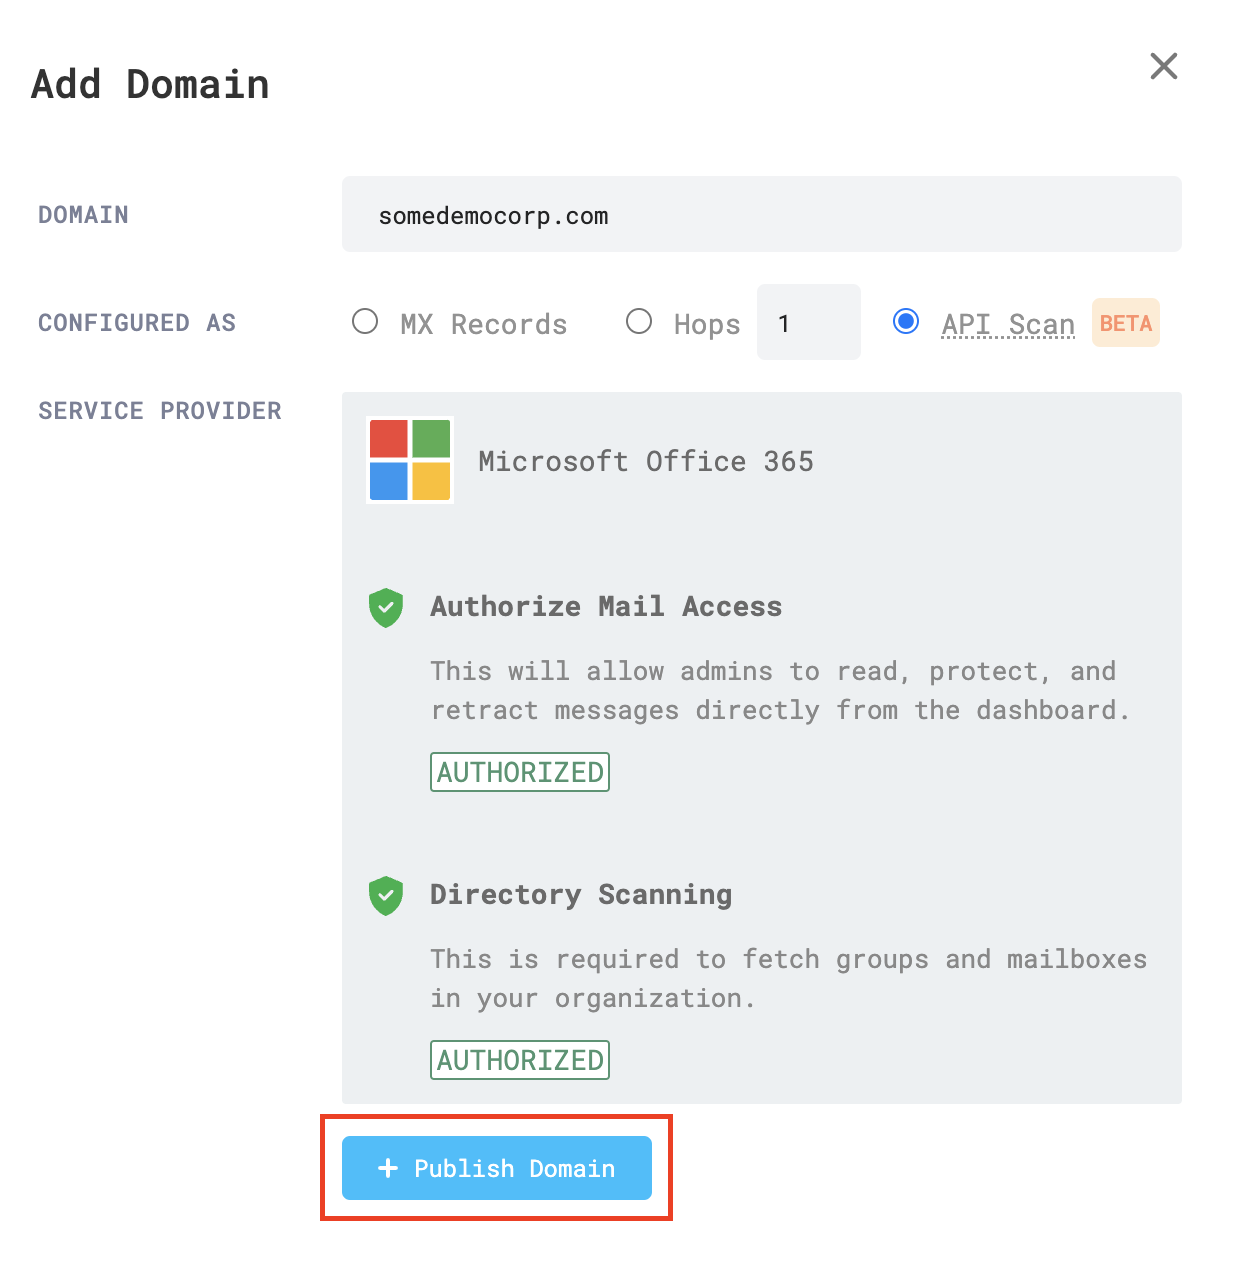Click the Microsoft Office 365 logo icon
Viewport: 1234px width, 1282px height.
(410, 459)
